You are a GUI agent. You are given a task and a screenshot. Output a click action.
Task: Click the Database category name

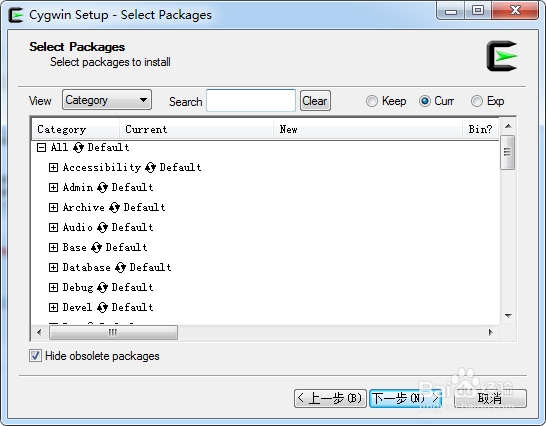tap(86, 268)
